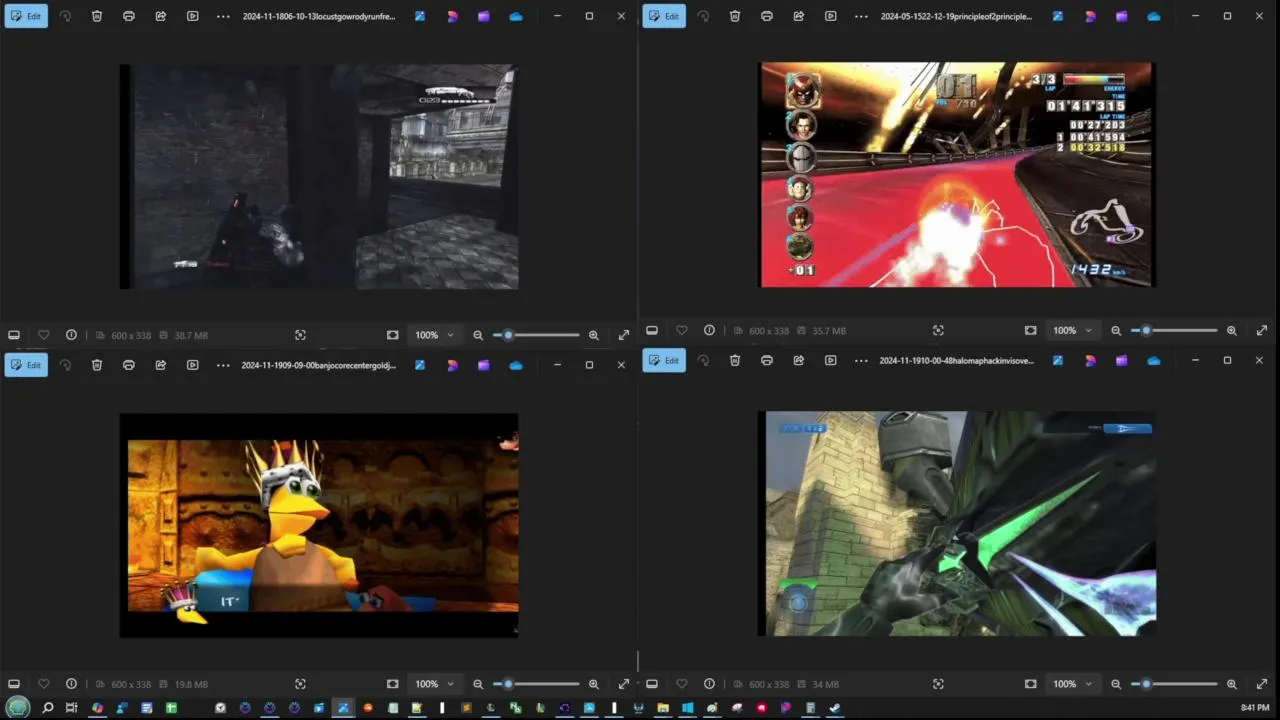Screen dimensions: 1280x720
Task: Fit banjo image to window
Action: click(x=393, y=684)
